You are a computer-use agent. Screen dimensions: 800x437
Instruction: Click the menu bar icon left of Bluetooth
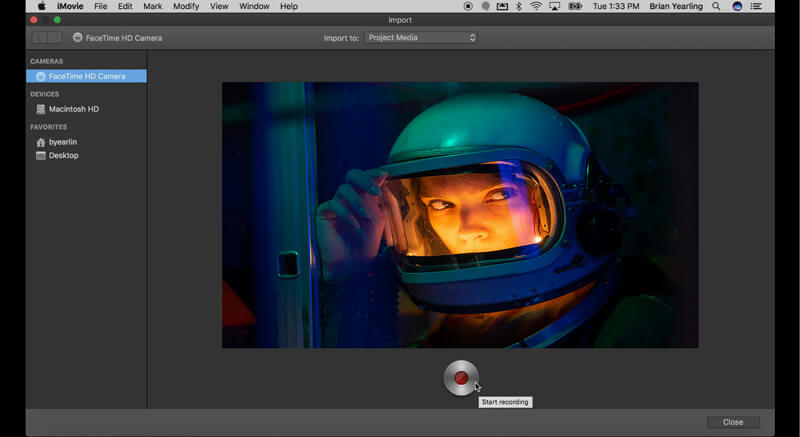click(x=502, y=6)
